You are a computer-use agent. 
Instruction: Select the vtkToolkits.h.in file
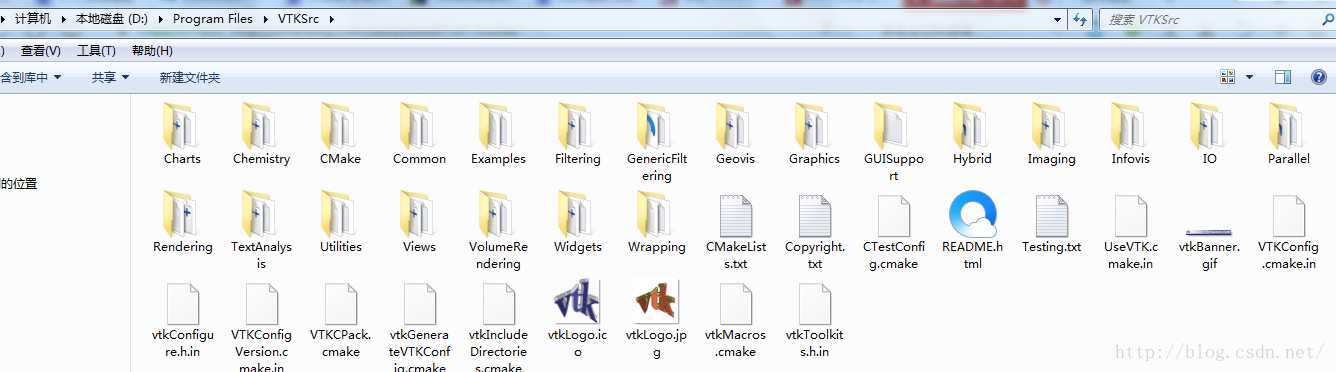click(x=814, y=319)
